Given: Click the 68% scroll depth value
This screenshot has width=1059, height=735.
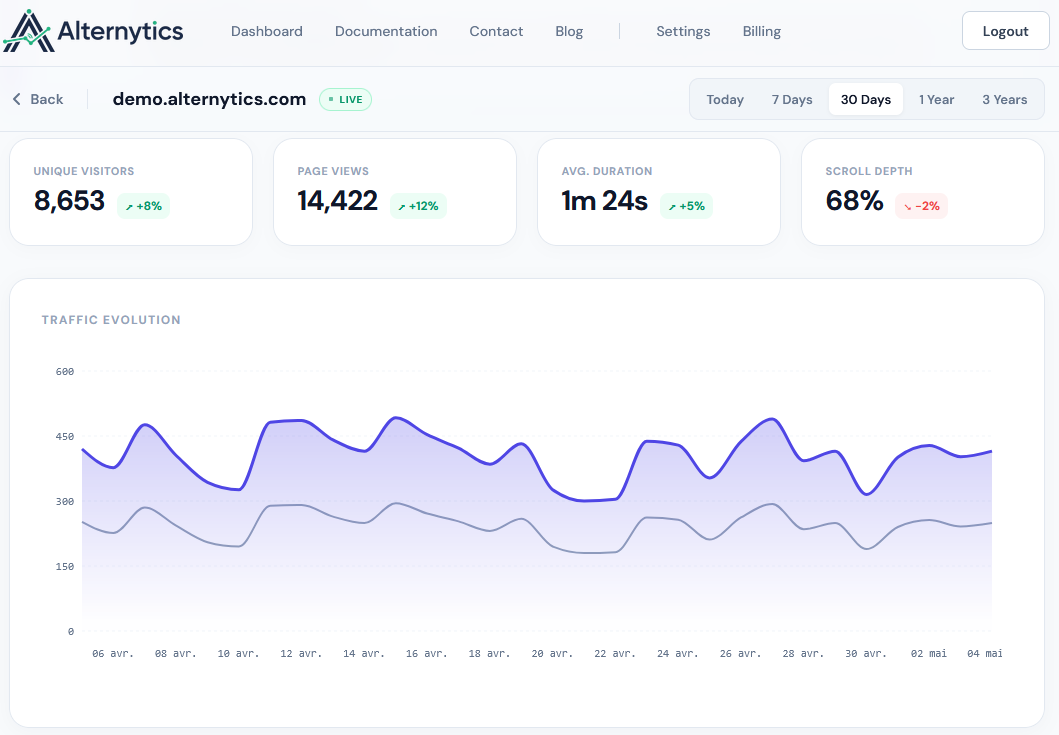Looking at the screenshot, I should click(854, 201).
